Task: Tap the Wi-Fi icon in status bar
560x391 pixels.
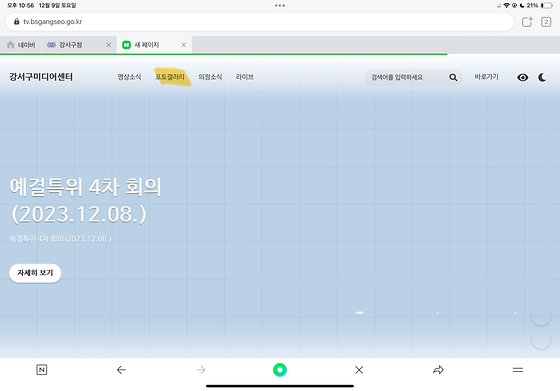Action: click(x=506, y=5)
